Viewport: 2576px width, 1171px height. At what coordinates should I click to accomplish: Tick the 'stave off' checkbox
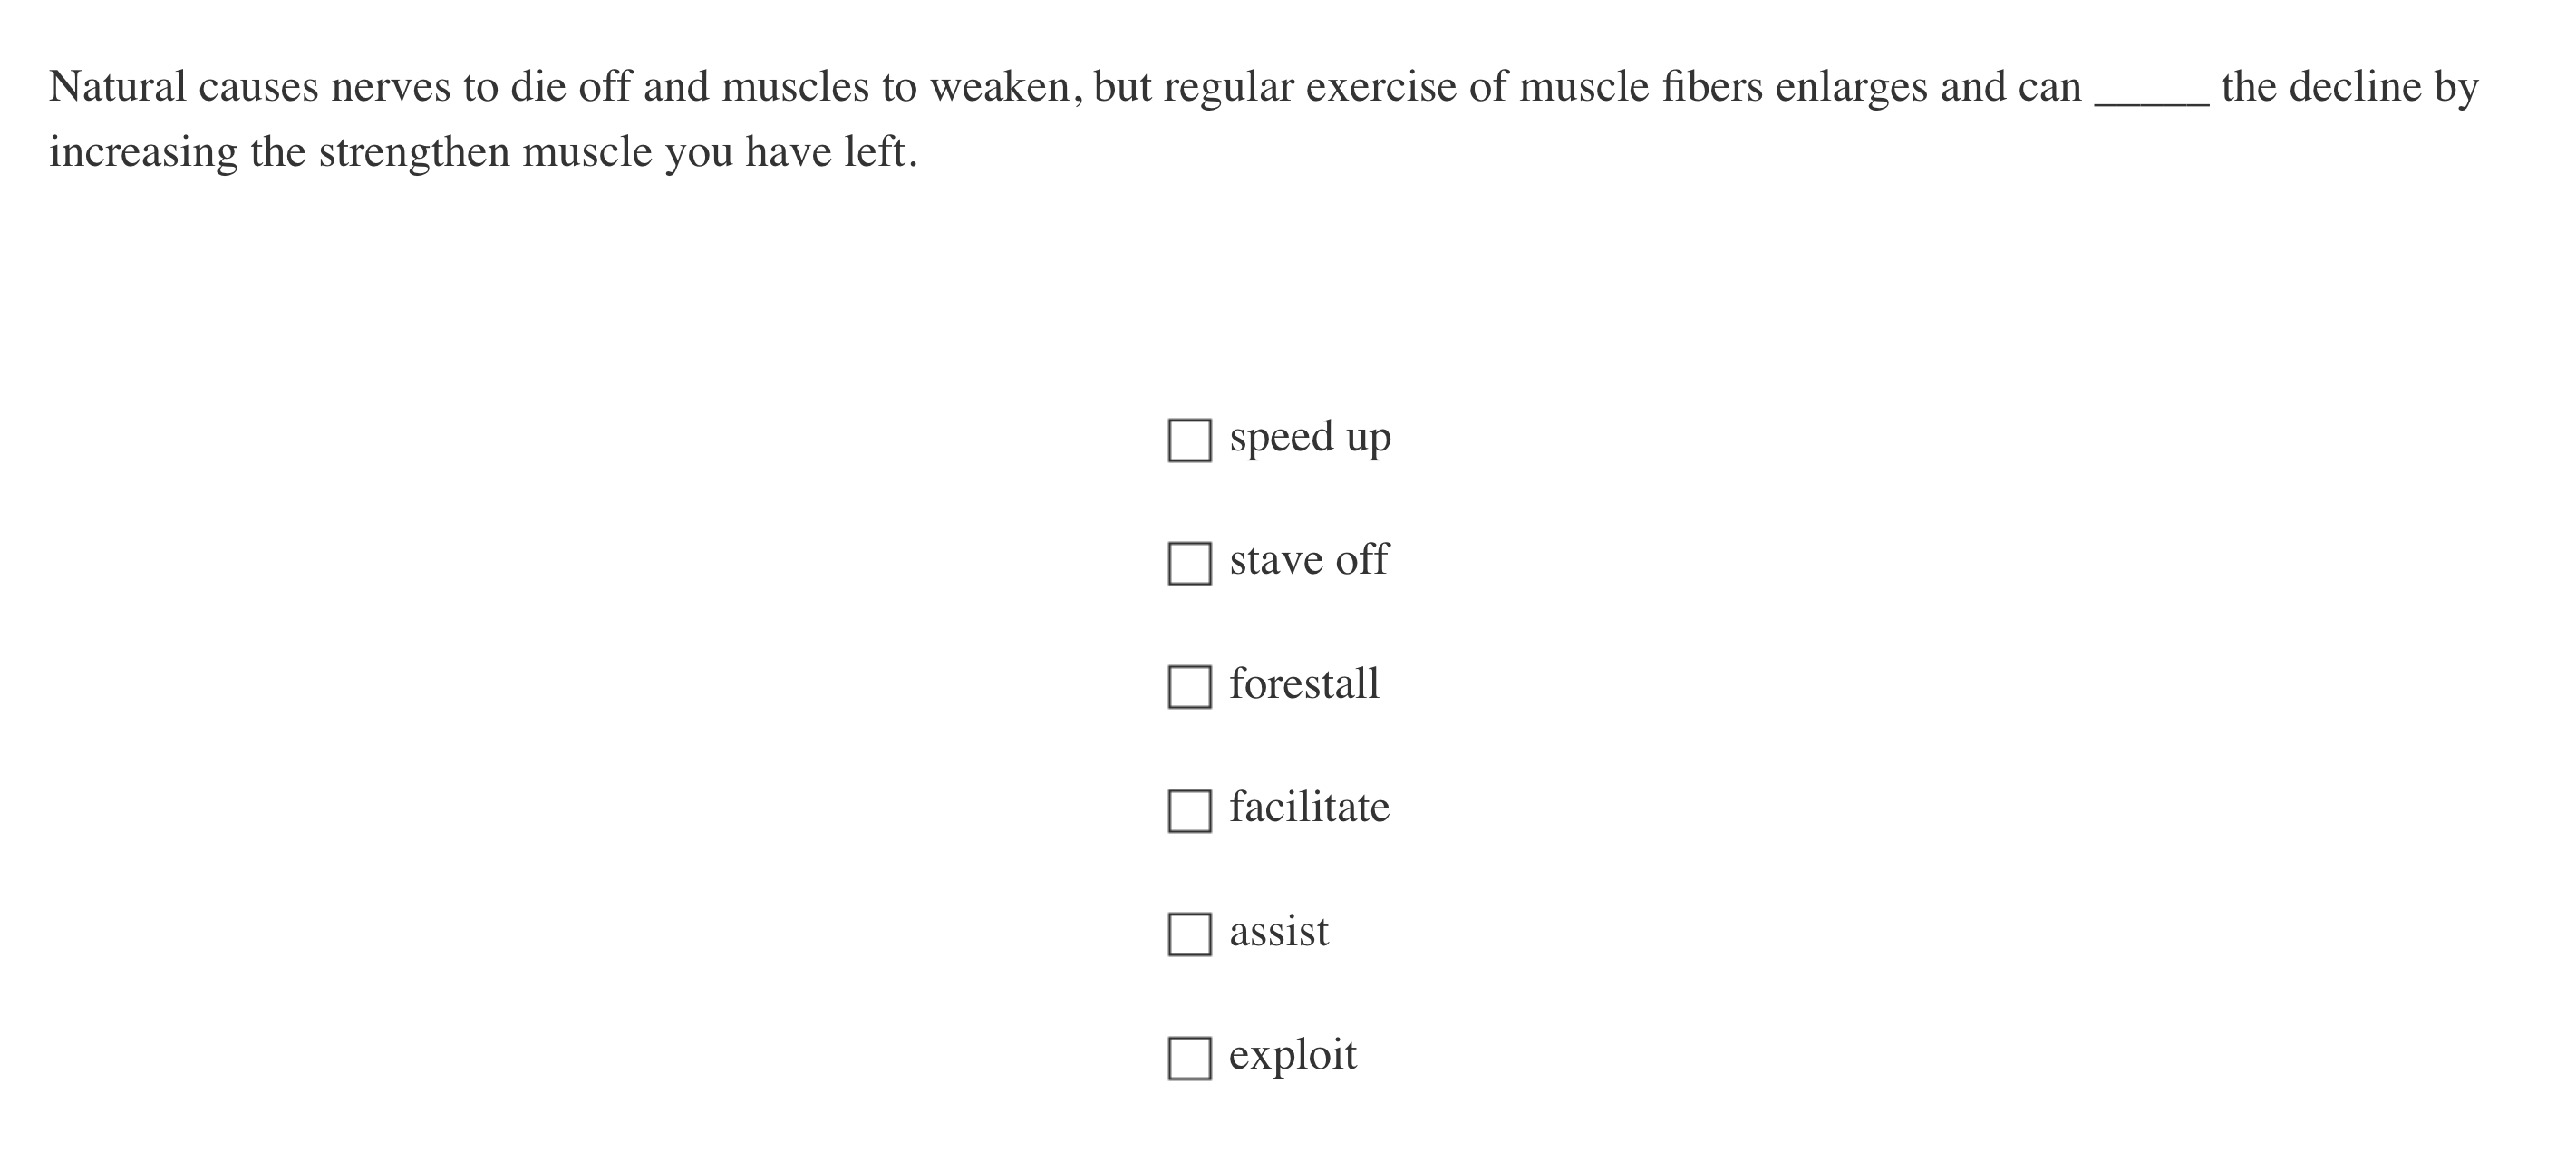(x=1189, y=564)
